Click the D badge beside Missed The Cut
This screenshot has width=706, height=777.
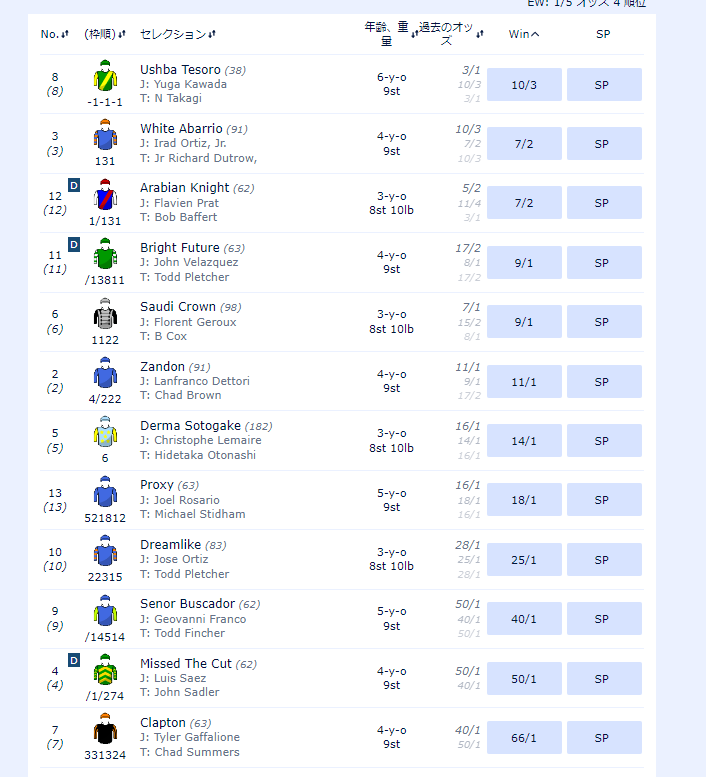(73, 660)
